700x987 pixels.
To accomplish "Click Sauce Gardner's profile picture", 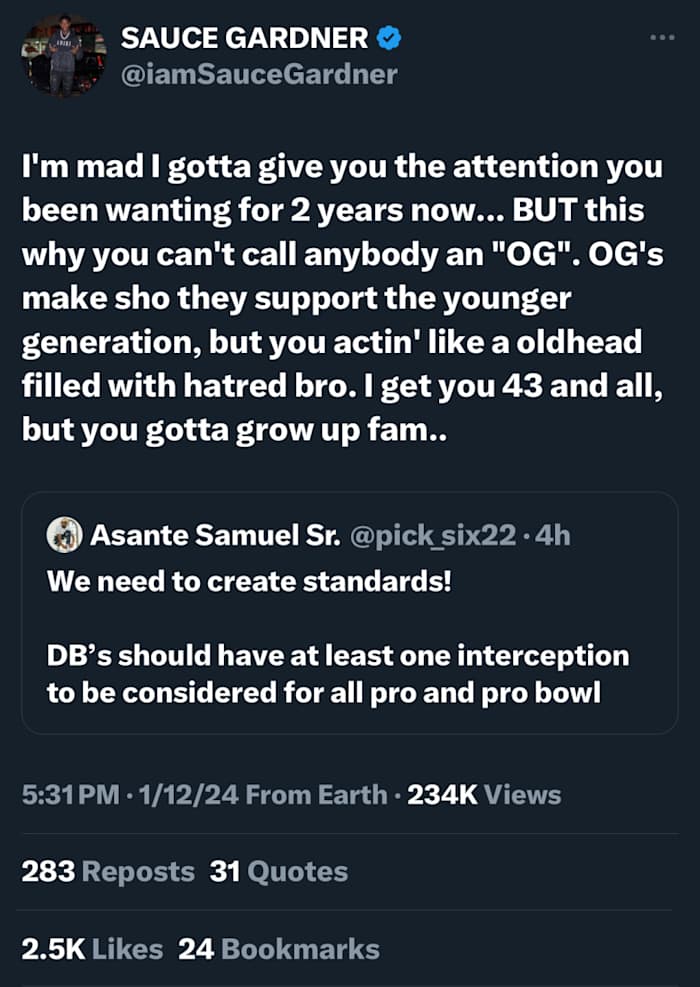I will point(65,56).
